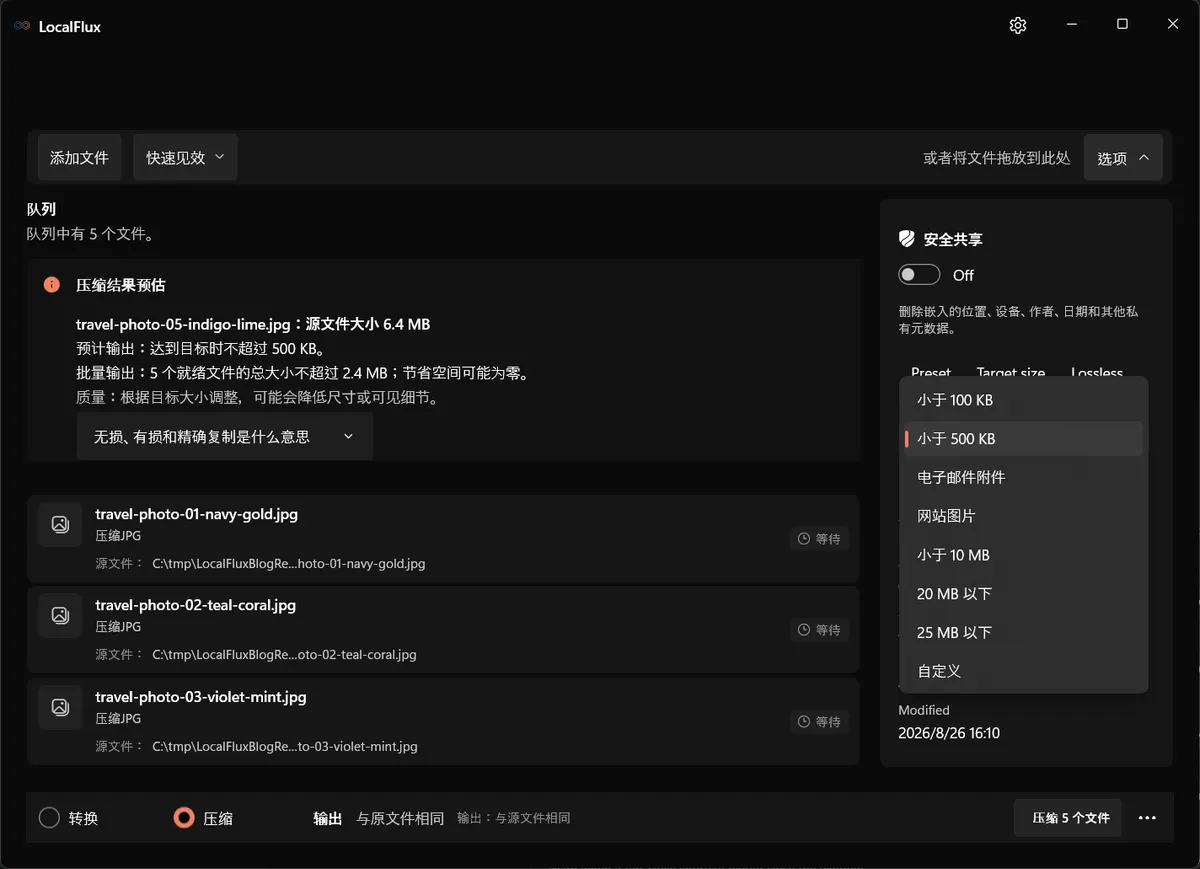Image resolution: width=1200 pixels, height=869 pixels.
Task: Switch to the Target size tab
Action: coord(1011,371)
